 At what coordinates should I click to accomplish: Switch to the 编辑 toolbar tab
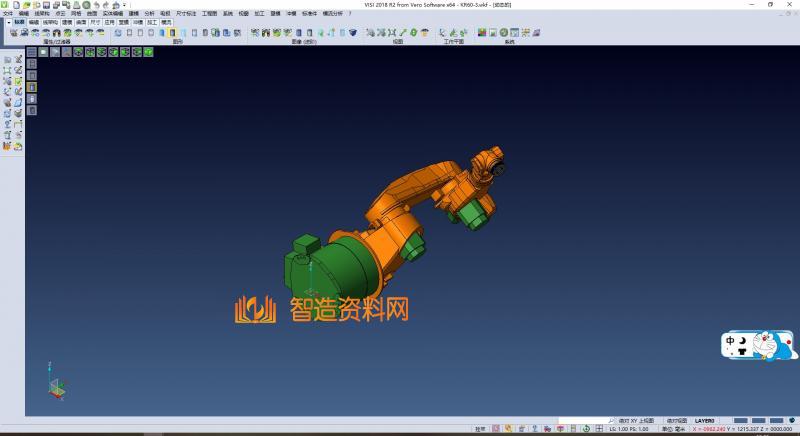click(x=34, y=21)
